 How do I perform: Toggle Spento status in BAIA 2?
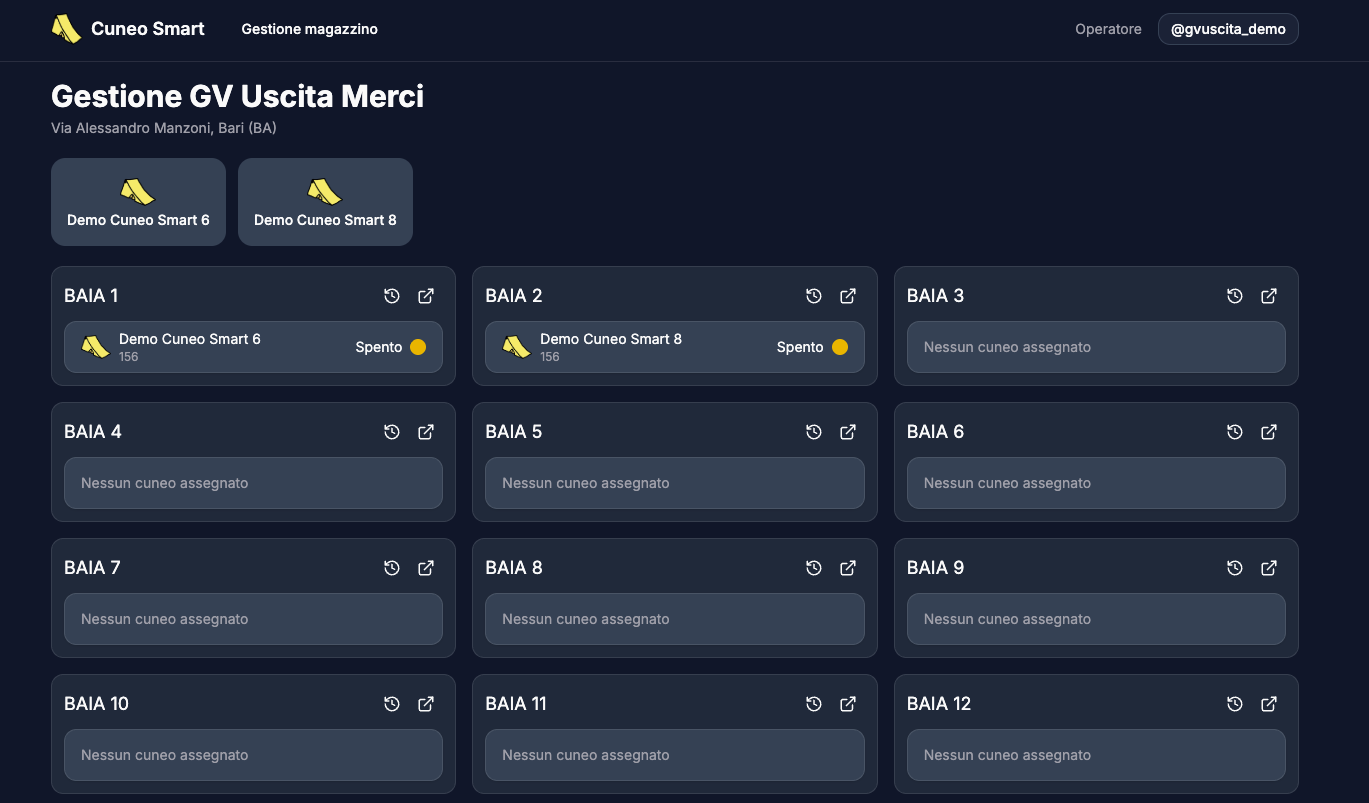coord(840,347)
